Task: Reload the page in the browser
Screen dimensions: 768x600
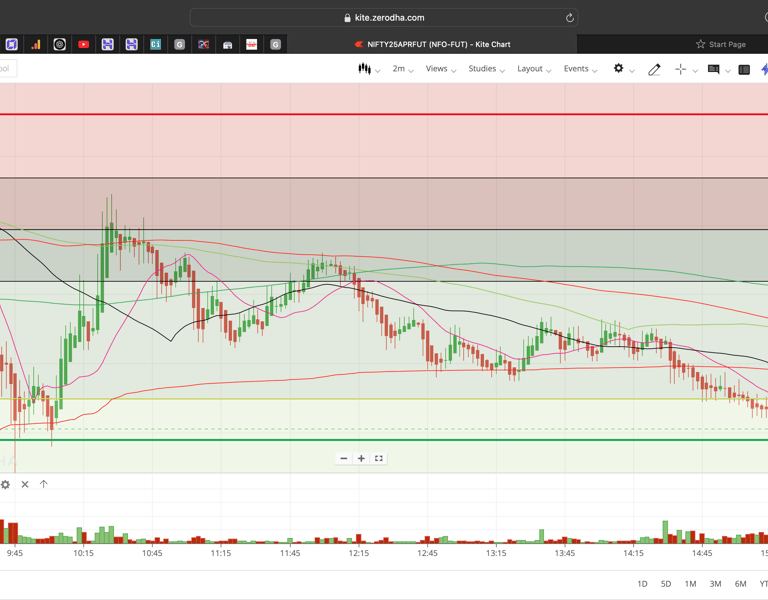Action: [x=570, y=18]
